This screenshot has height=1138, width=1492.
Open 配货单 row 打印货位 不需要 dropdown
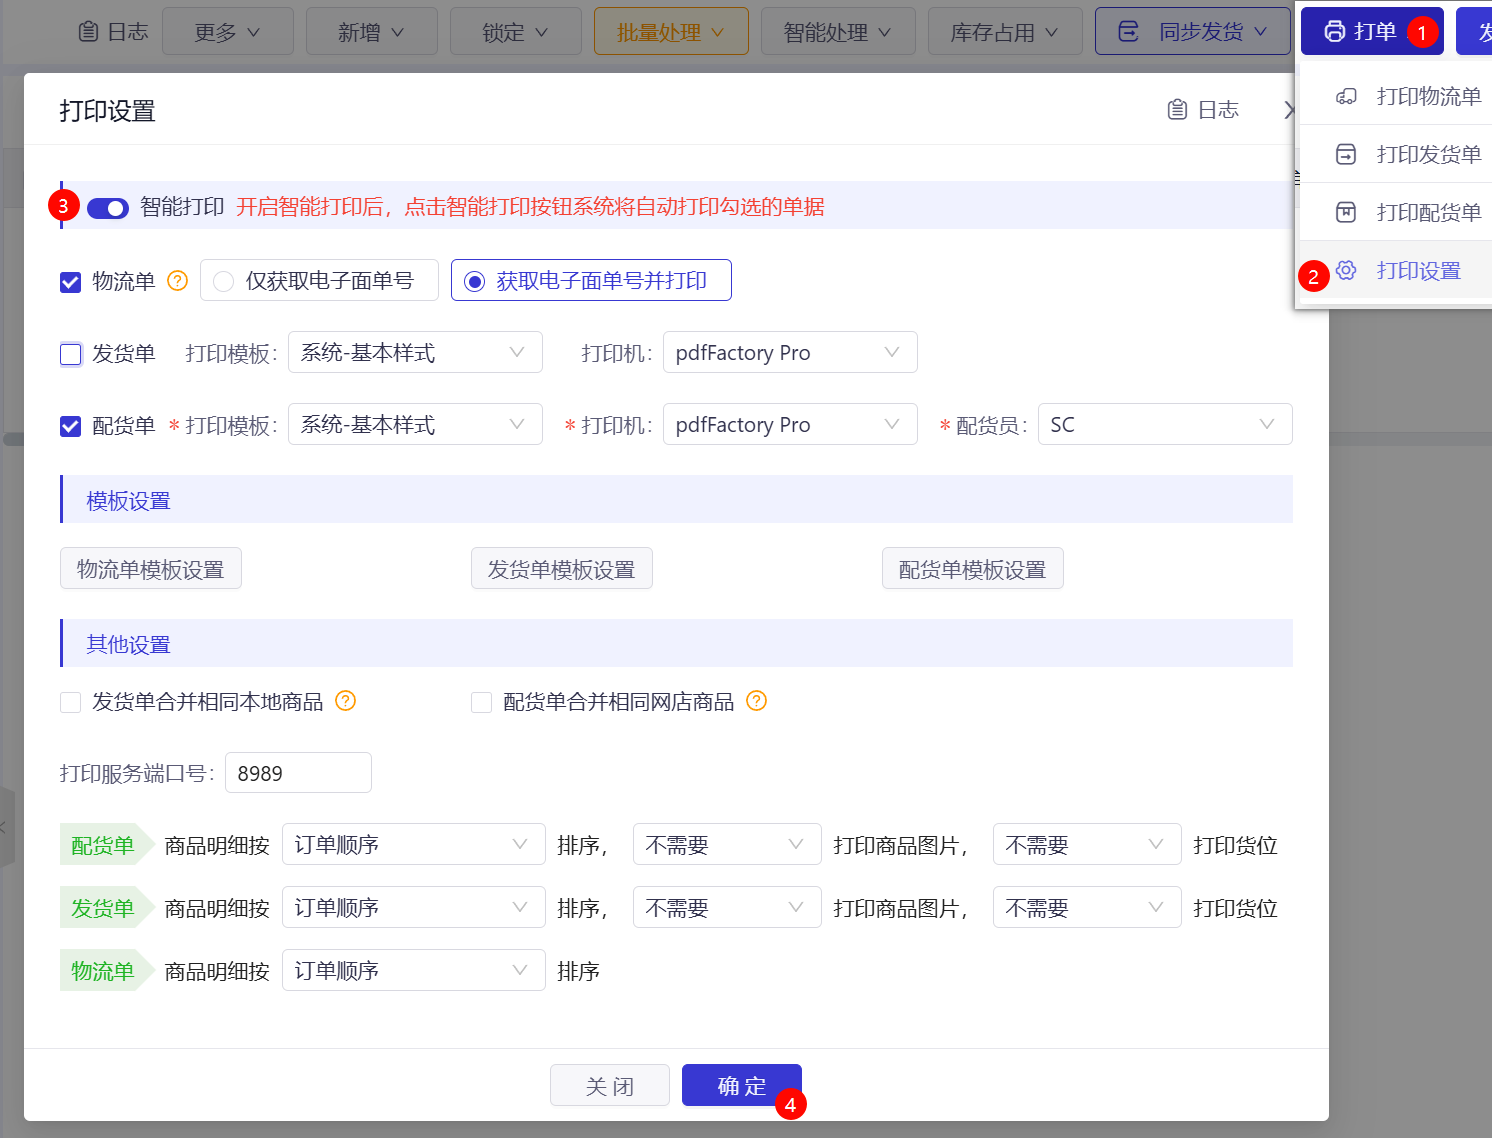[1087, 844]
